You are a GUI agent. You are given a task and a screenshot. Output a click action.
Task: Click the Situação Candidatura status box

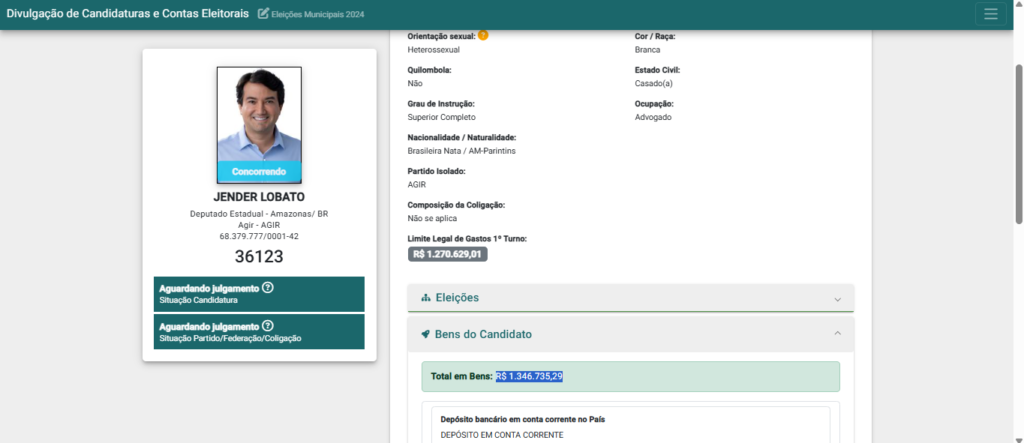pos(259,294)
